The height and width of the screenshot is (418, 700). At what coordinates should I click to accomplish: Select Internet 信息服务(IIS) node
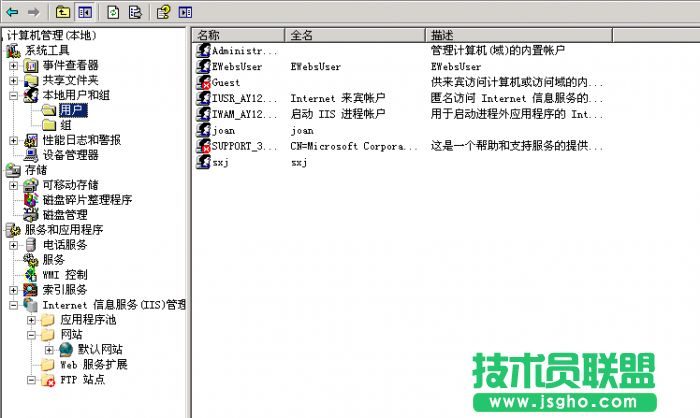tap(114, 305)
